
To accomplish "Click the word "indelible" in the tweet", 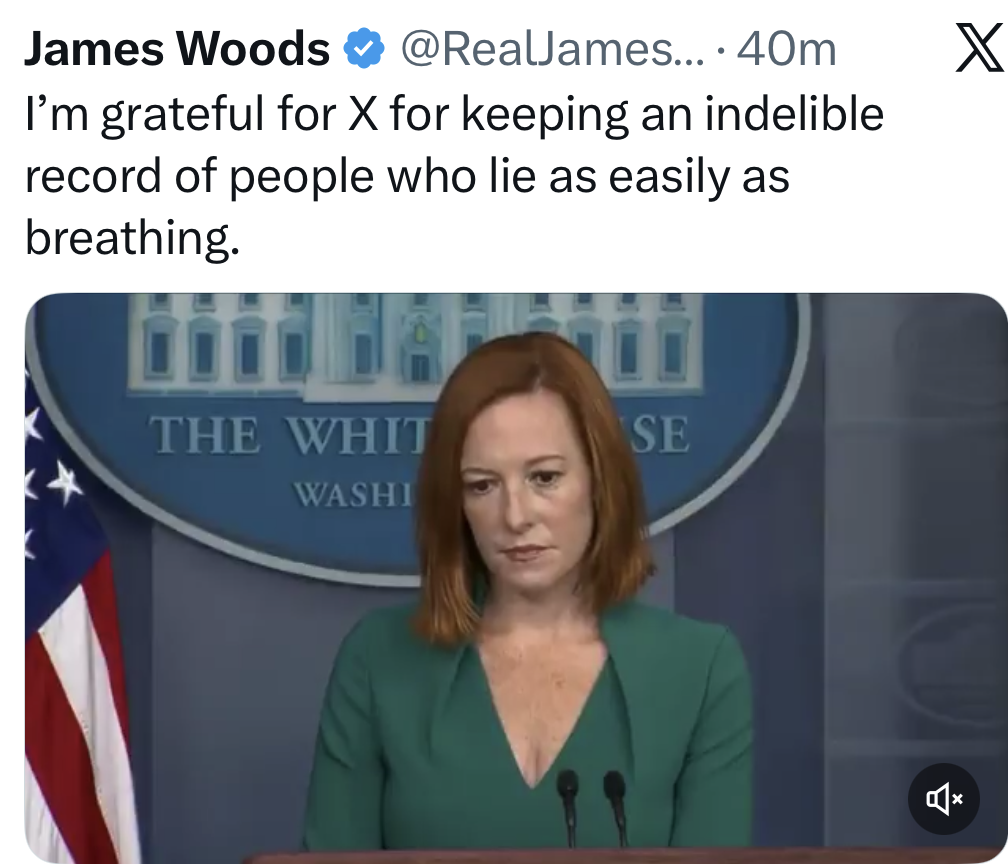I will 794,114.
